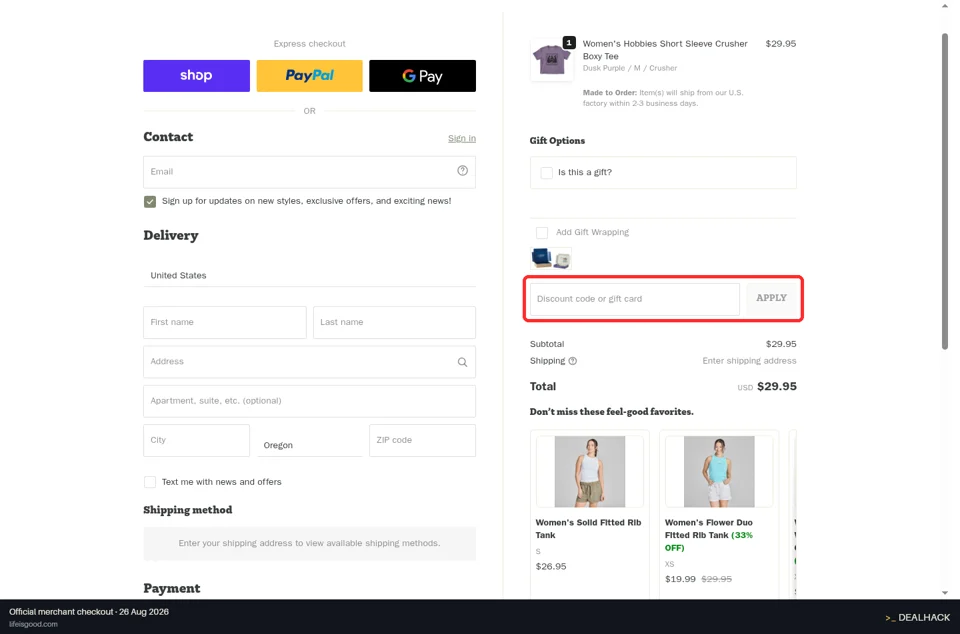This screenshot has height=634, width=960.
Task: Click into the First name field
Action: pyautogui.click(x=225, y=323)
